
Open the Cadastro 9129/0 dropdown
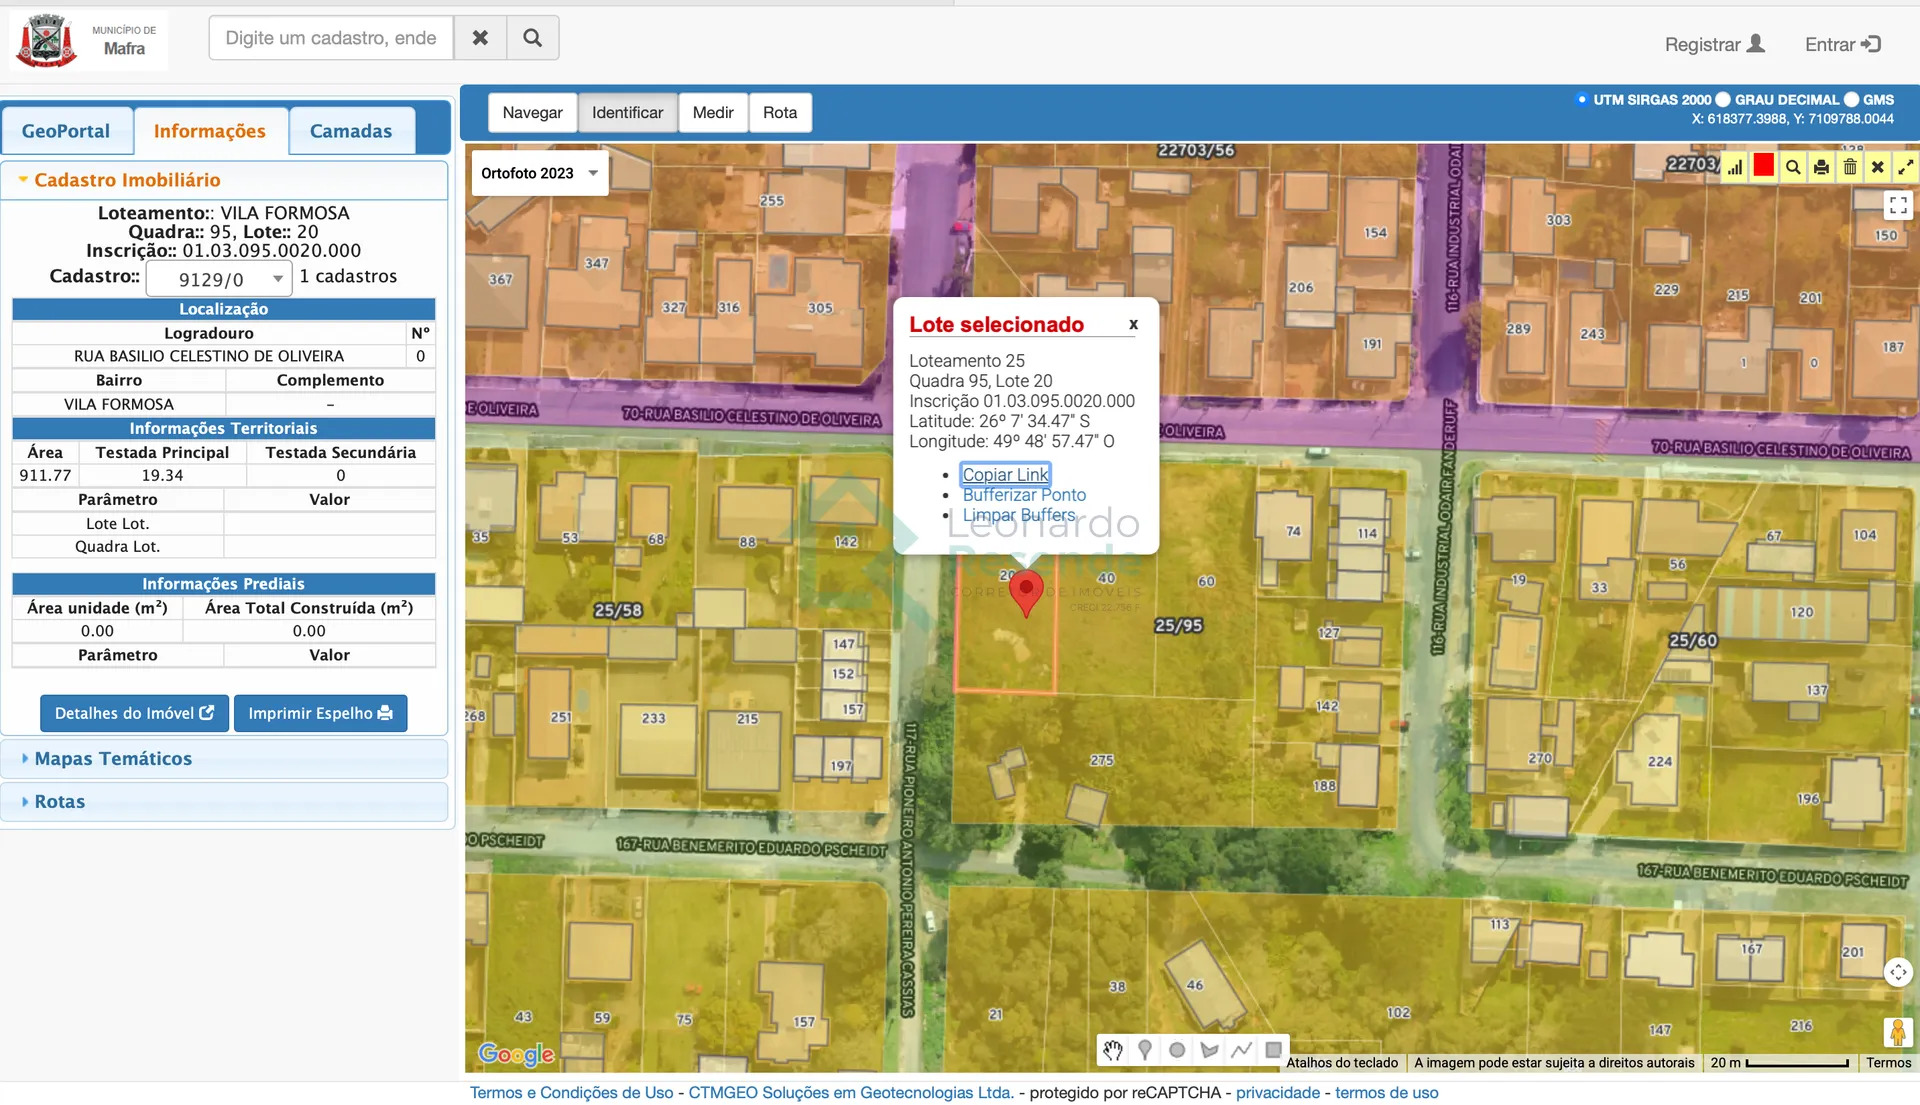click(x=219, y=279)
